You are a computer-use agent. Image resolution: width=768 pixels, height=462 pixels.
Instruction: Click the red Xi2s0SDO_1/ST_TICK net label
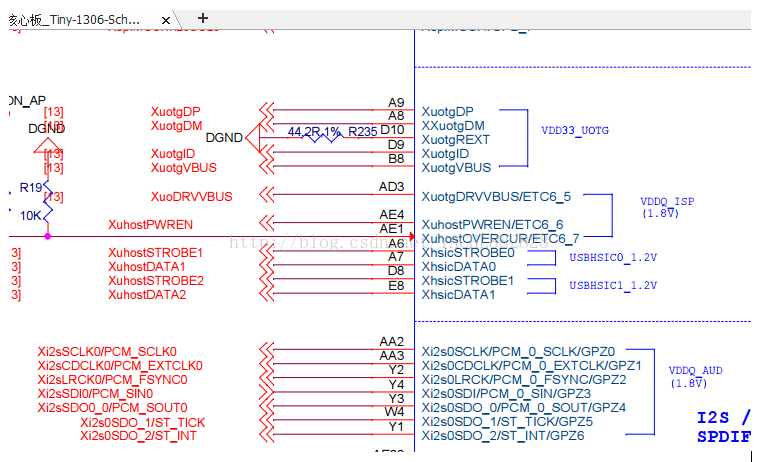pyautogui.click(x=143, y=423)
